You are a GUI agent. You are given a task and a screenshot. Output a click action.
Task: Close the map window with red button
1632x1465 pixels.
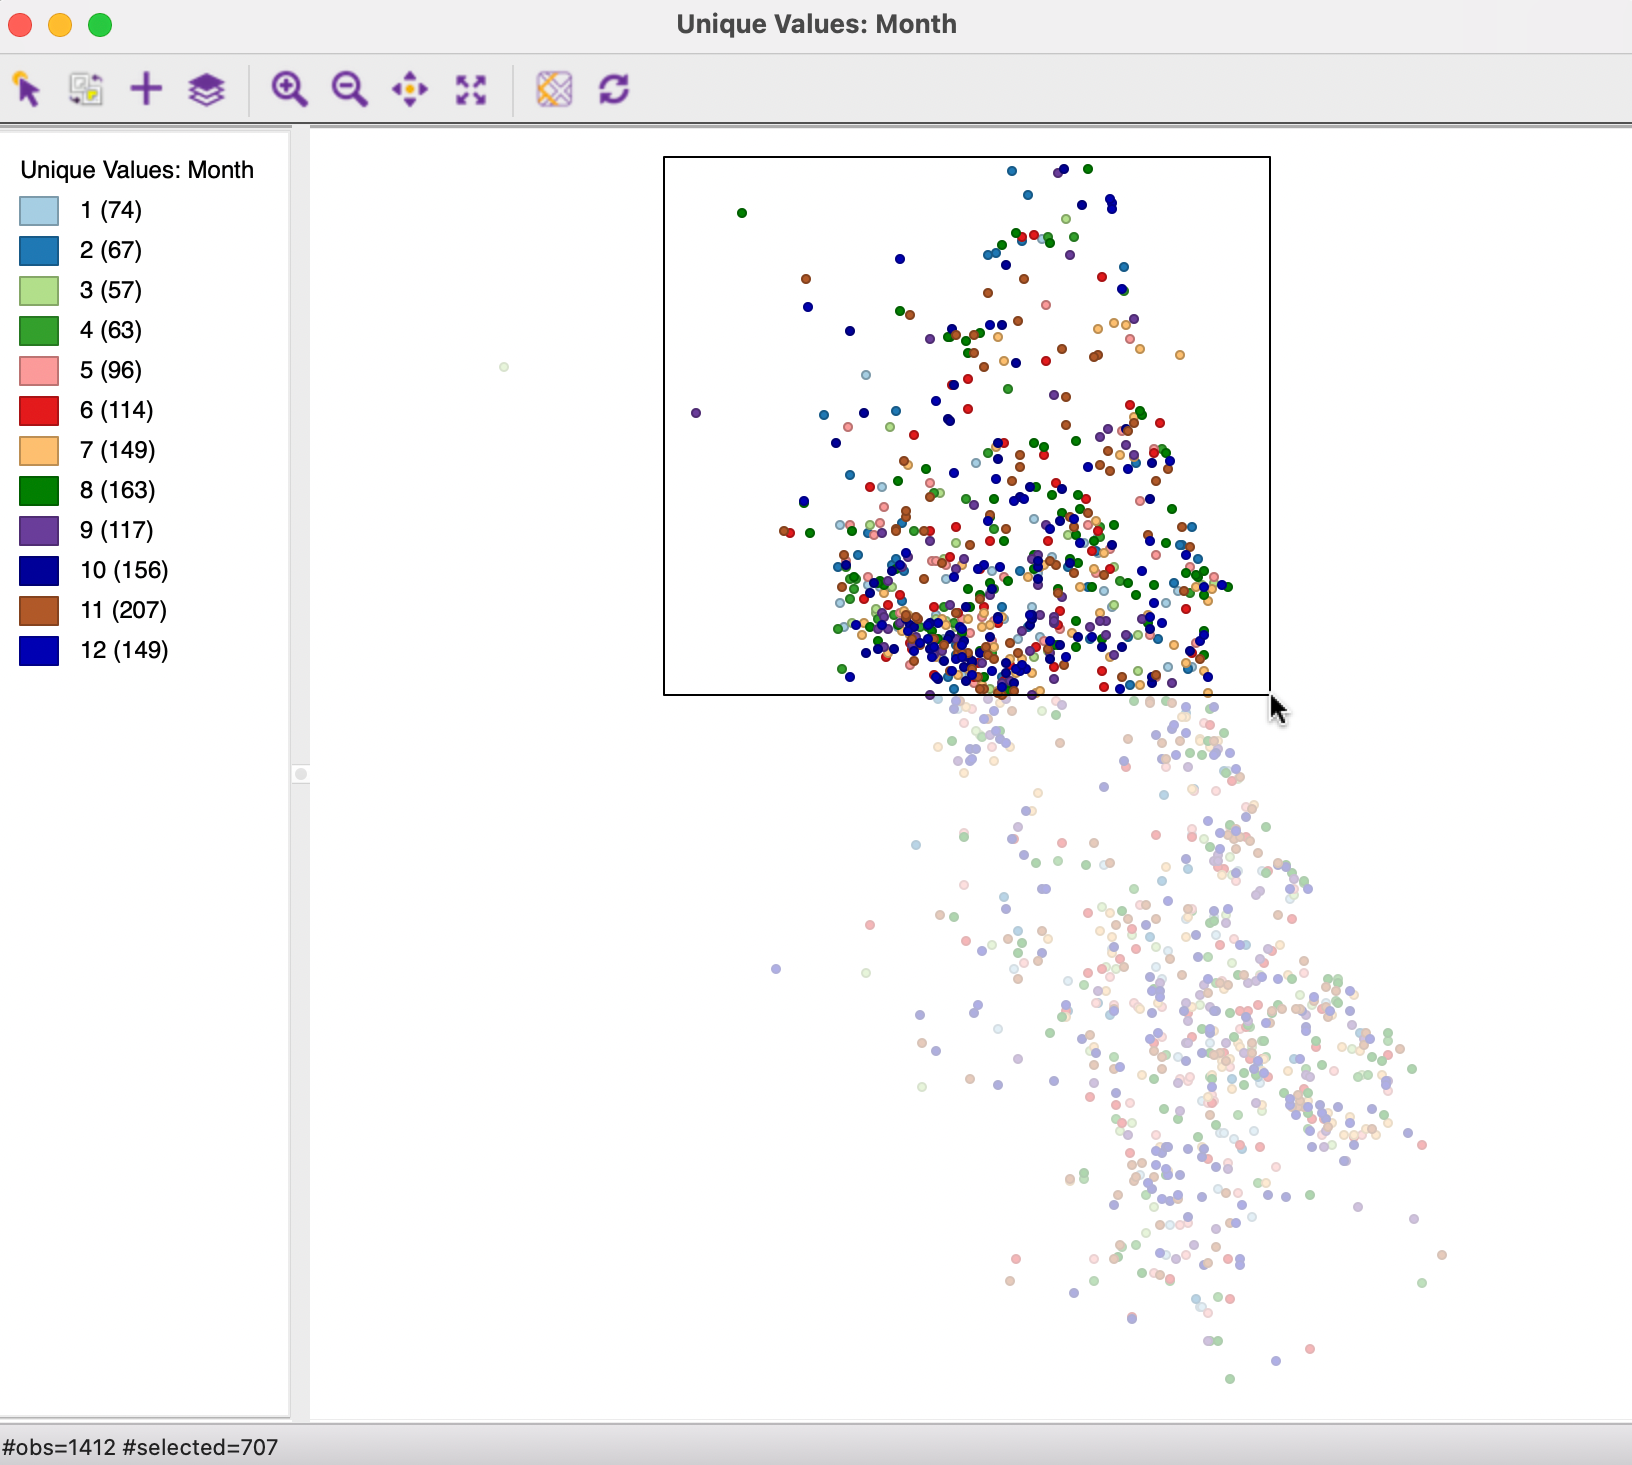point(20,25)
